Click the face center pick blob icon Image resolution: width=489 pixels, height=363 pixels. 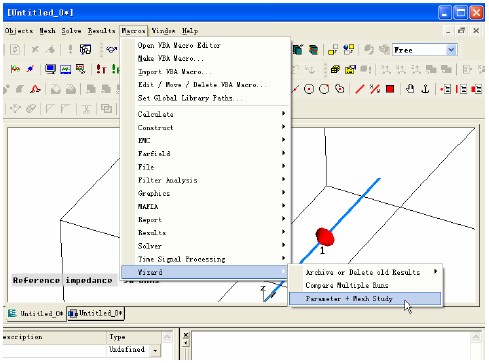click(x=340, y=89)
